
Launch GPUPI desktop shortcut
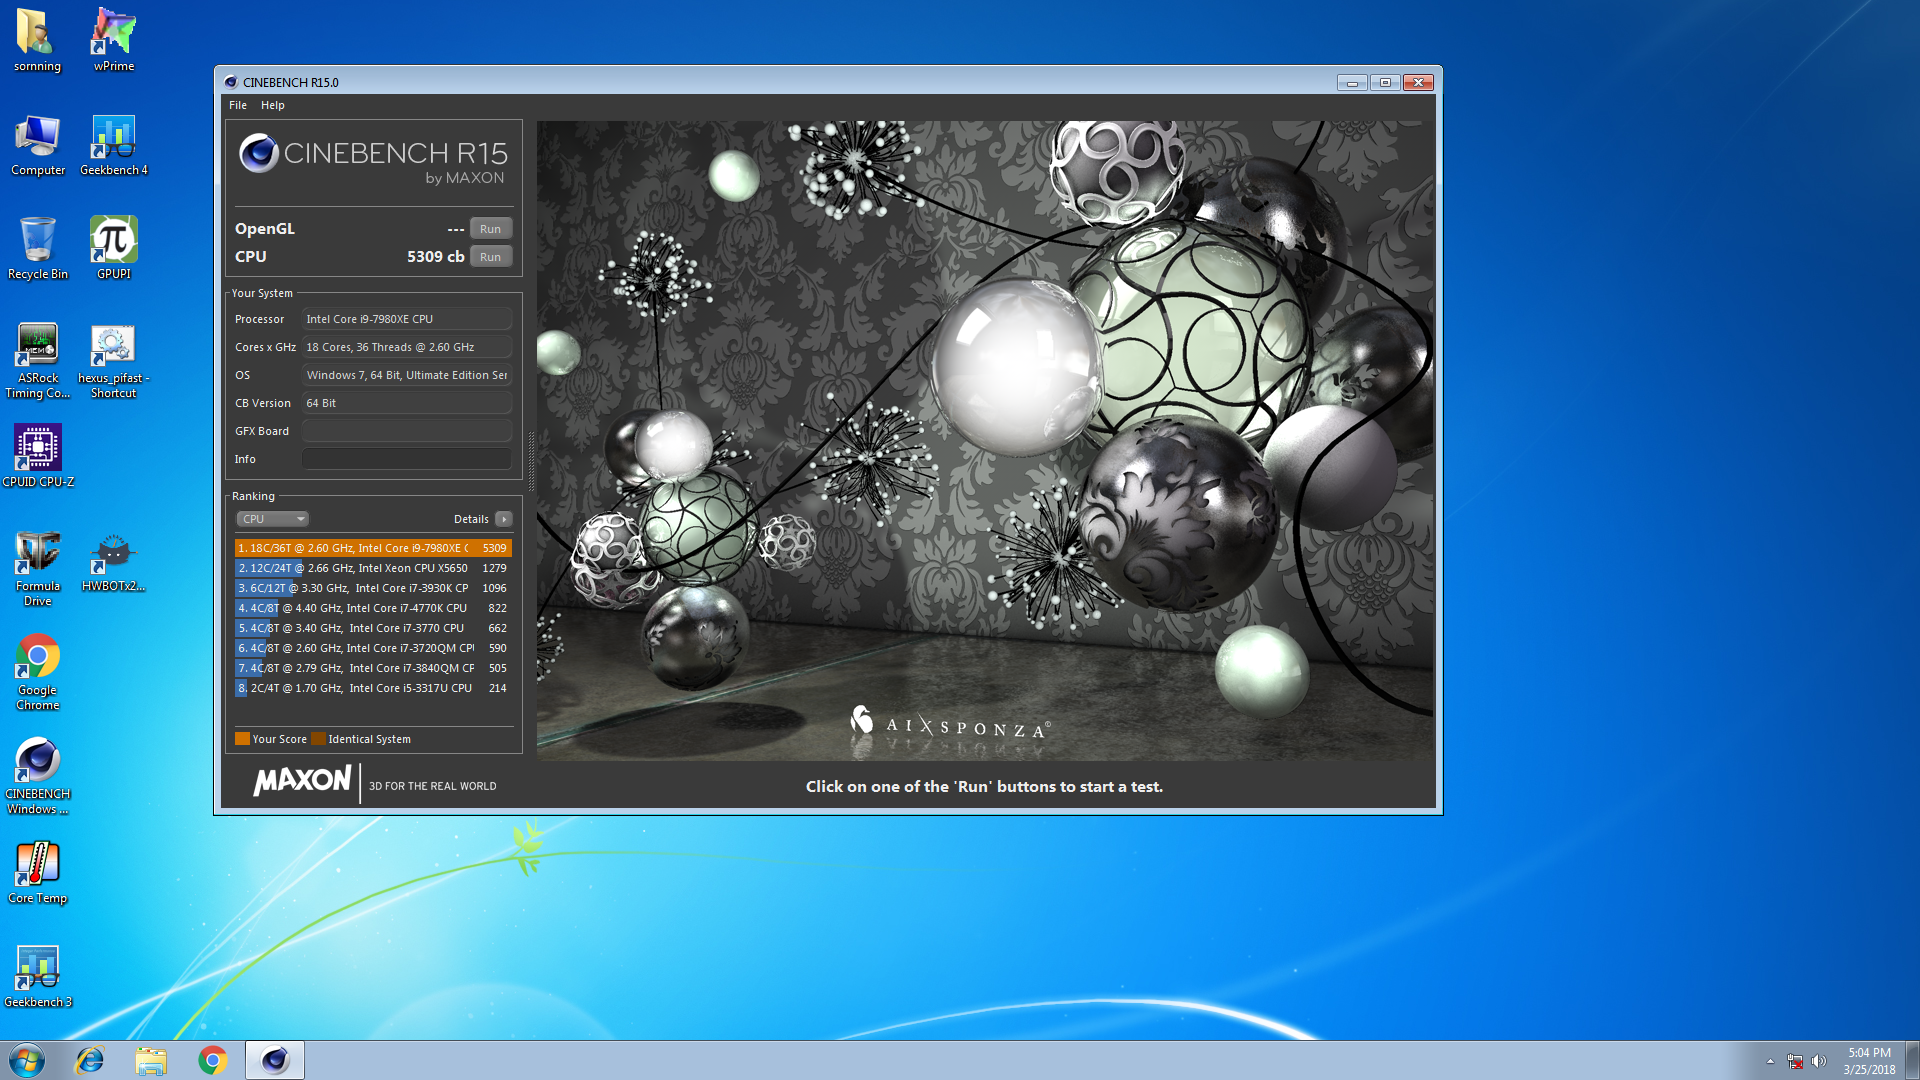(x=114, y=248)
